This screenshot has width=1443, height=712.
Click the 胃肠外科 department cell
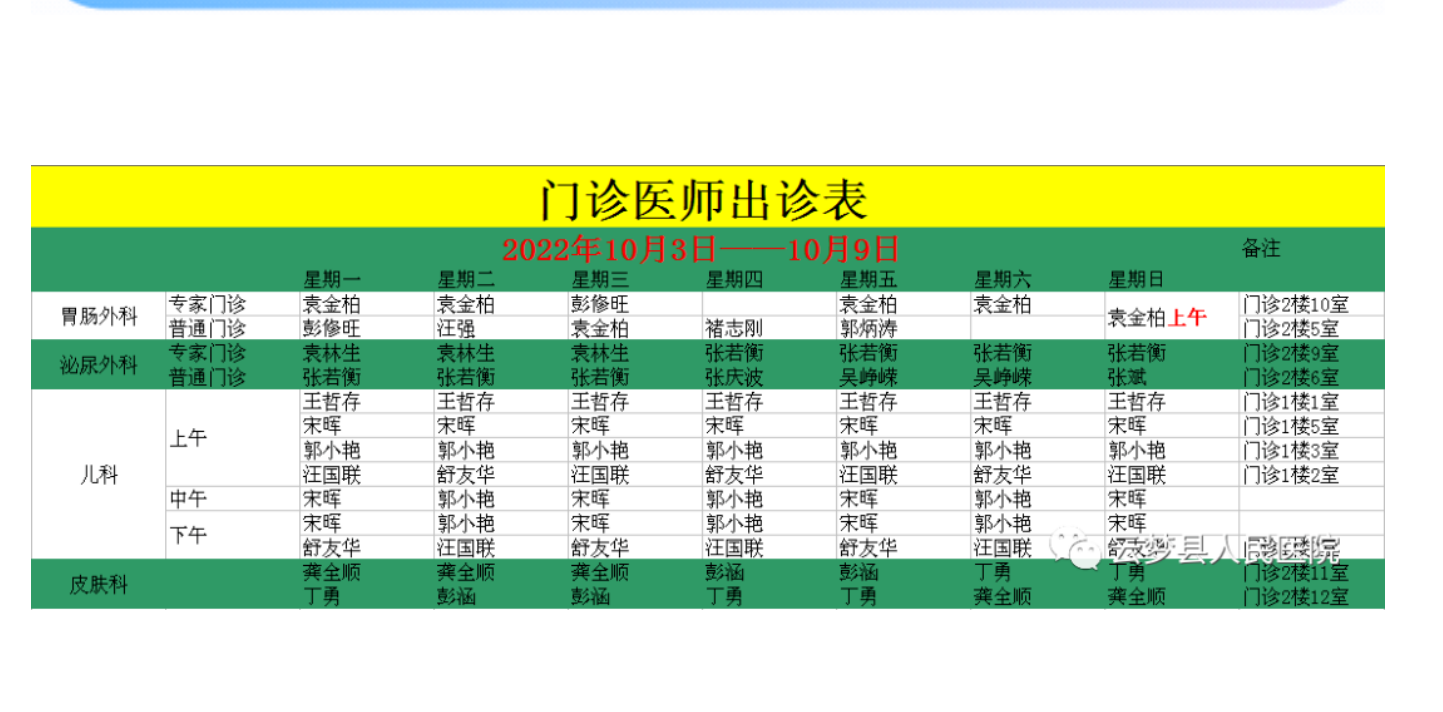99,316
